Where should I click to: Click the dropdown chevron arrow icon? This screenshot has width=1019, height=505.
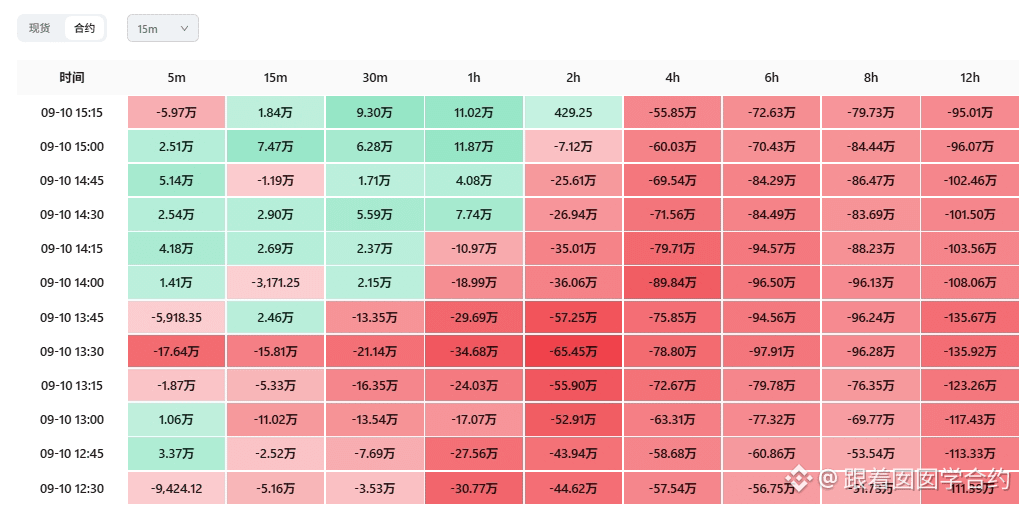point(185,29)
